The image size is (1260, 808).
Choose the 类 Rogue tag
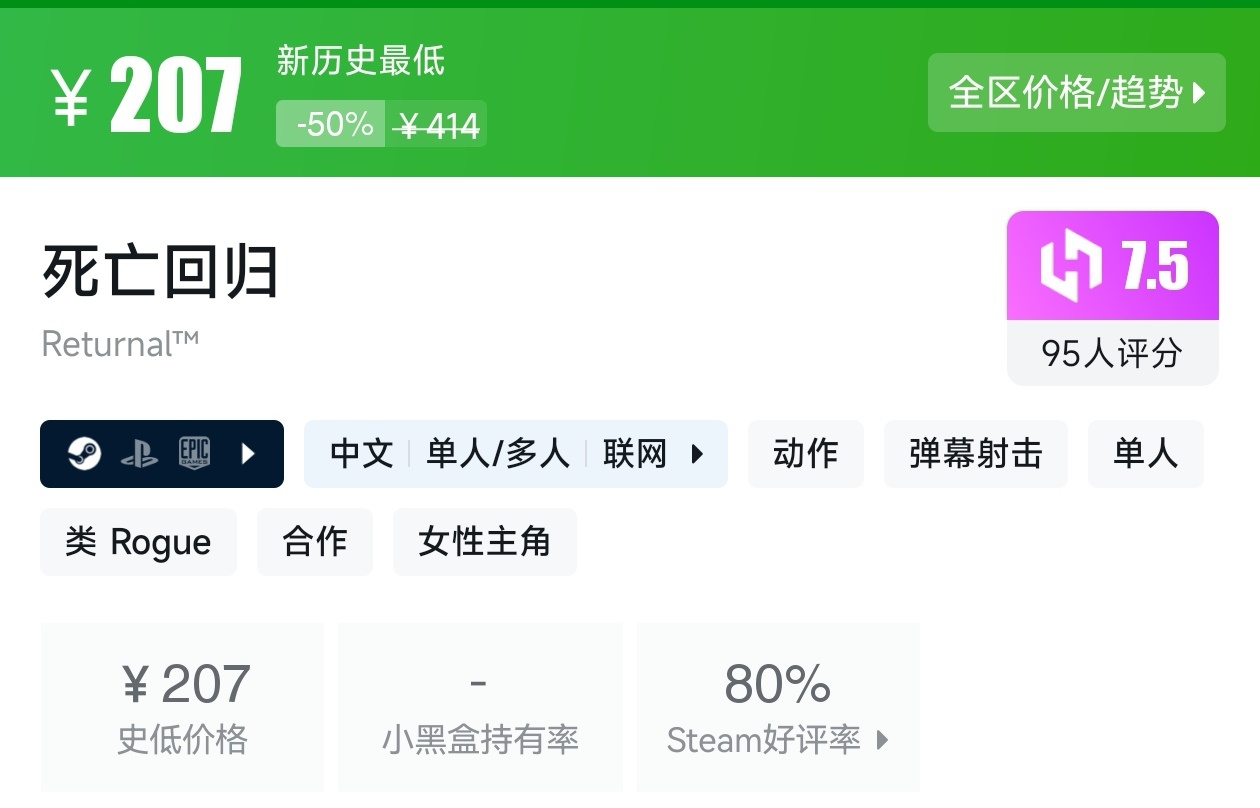point(138,542)
